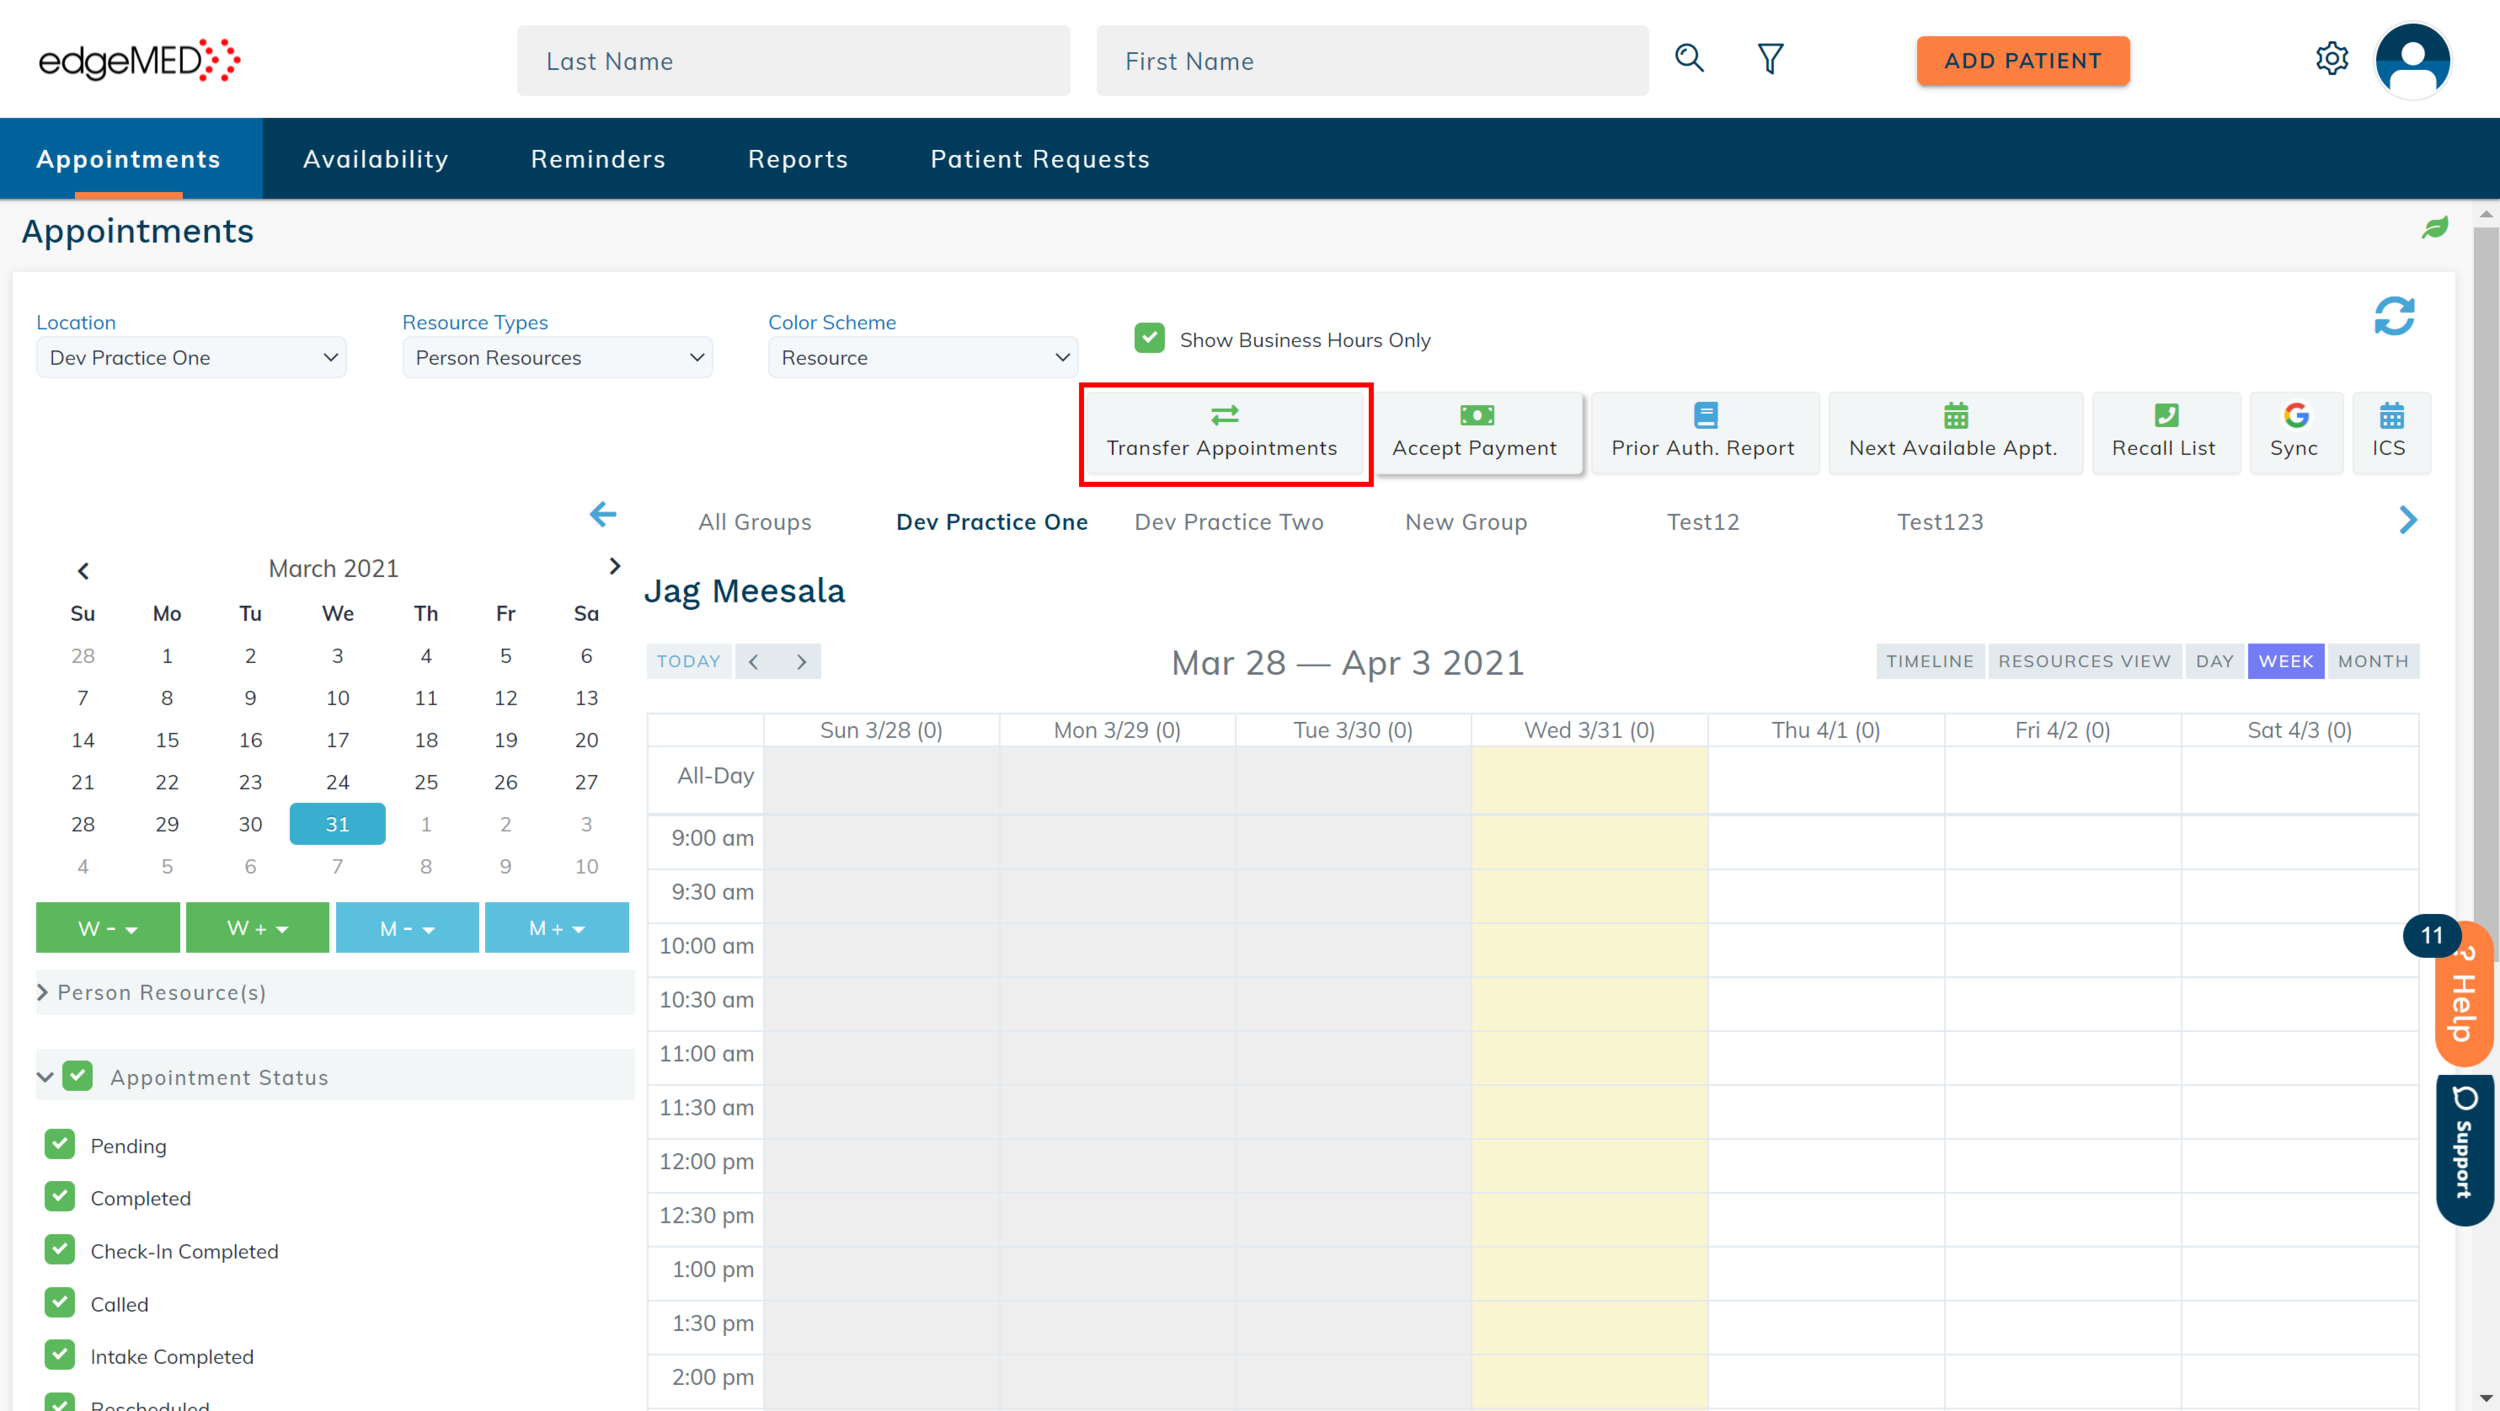Open the Recall List
The height and width of the screenshot is (1411, 2500).
click(x=2163, y=432)
